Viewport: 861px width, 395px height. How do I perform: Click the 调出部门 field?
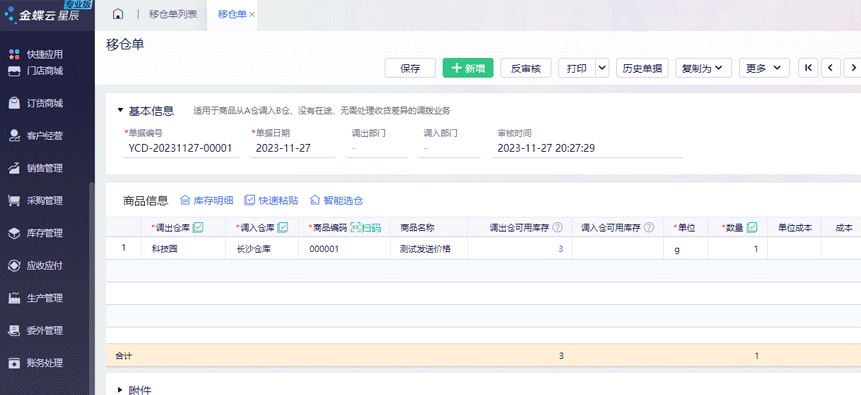(377, 148)
